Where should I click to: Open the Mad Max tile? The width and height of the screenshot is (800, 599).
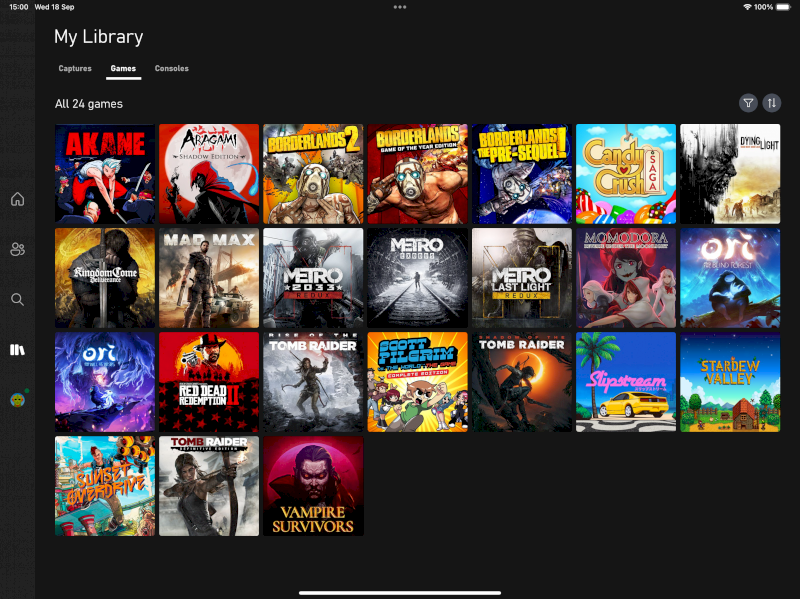click(x=209, y=278)
